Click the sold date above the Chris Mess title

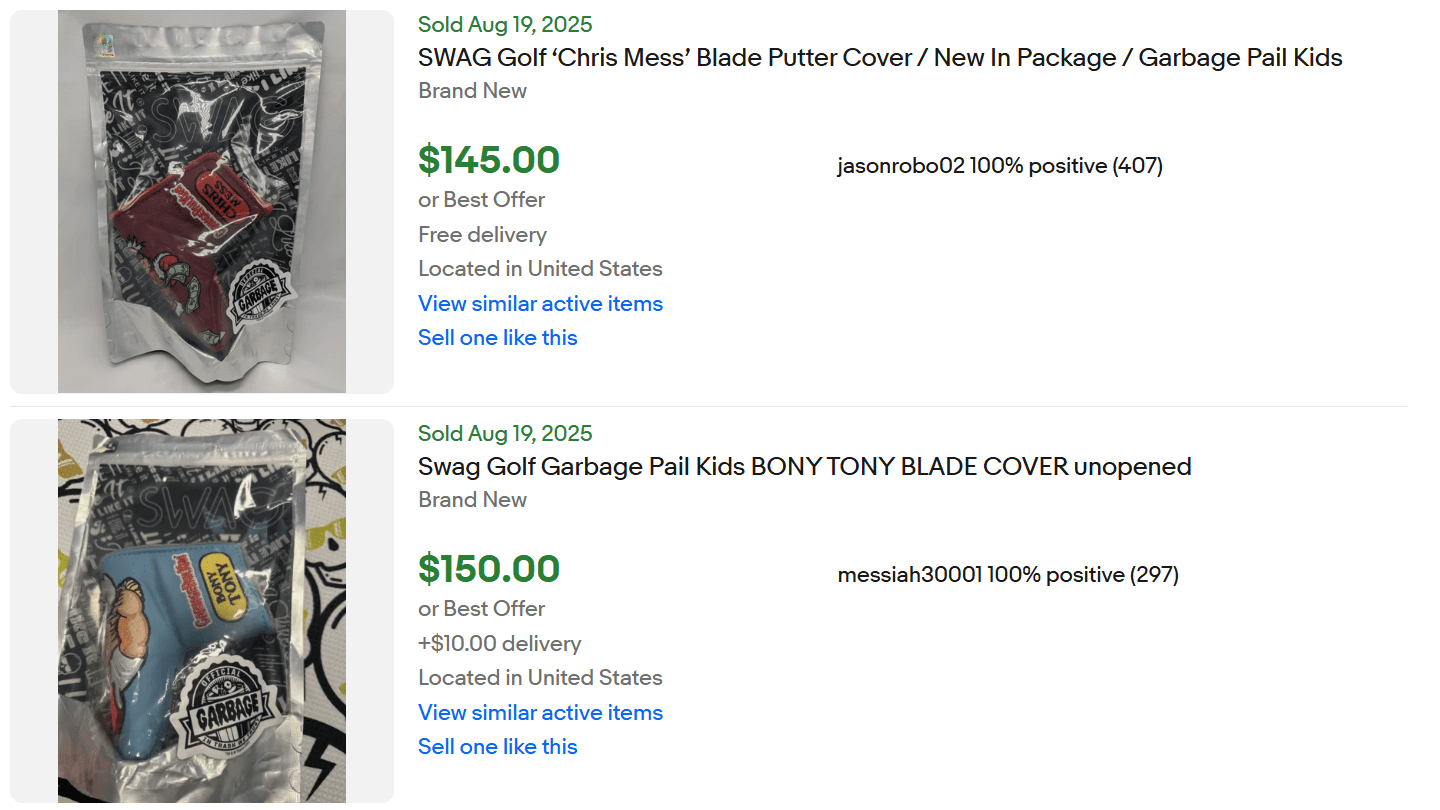505,24
